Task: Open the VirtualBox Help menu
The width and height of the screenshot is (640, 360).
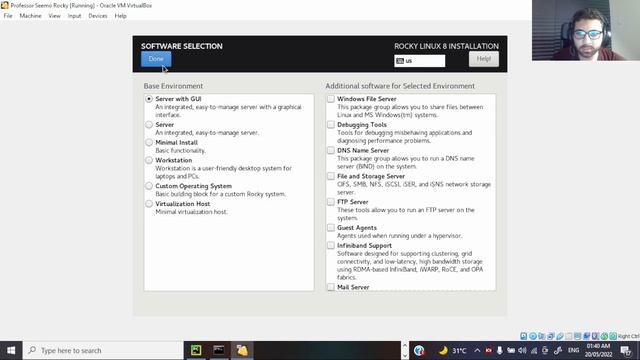Action: tap(120, 16)
